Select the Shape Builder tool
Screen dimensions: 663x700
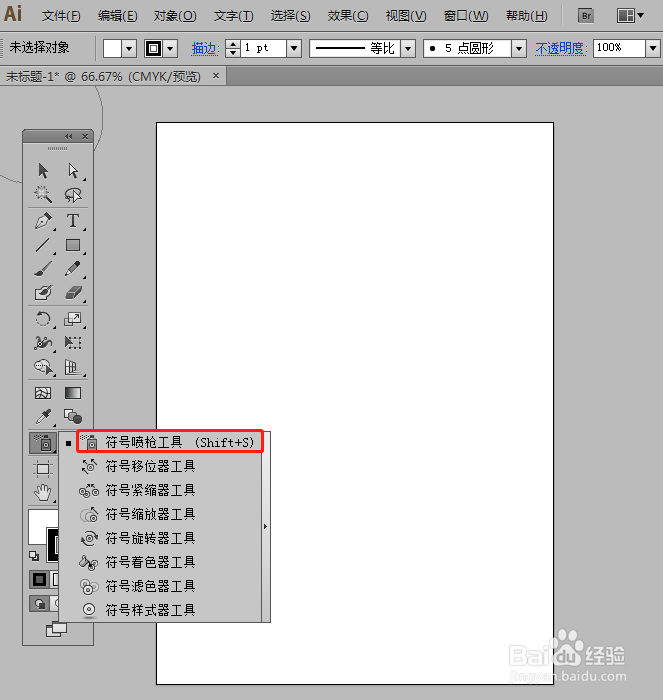point(43,367)
